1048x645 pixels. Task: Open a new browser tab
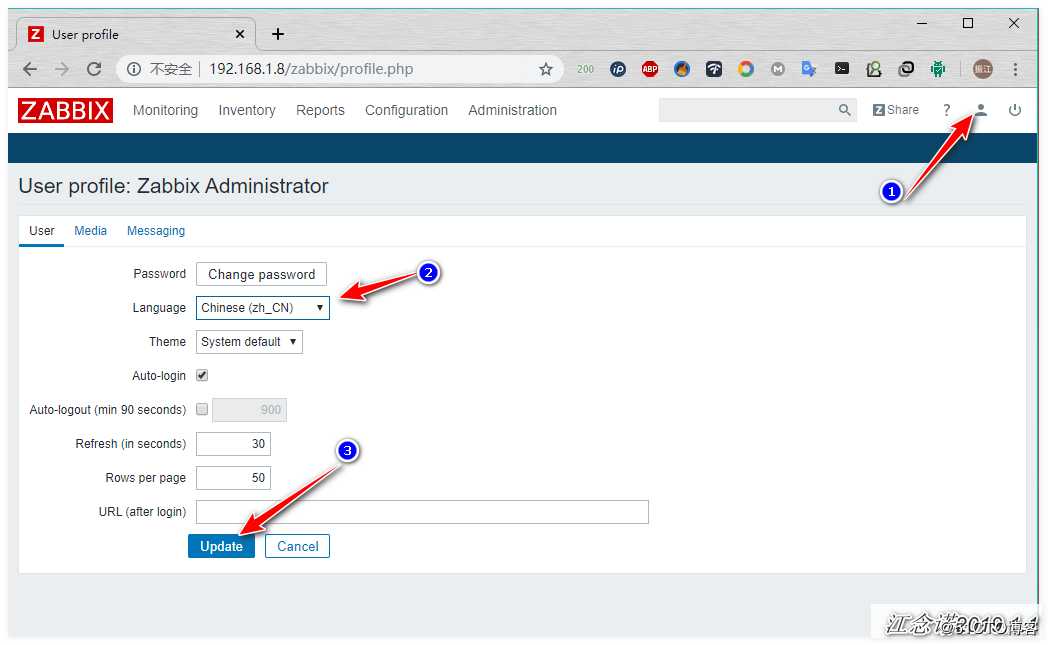point(278,34)
